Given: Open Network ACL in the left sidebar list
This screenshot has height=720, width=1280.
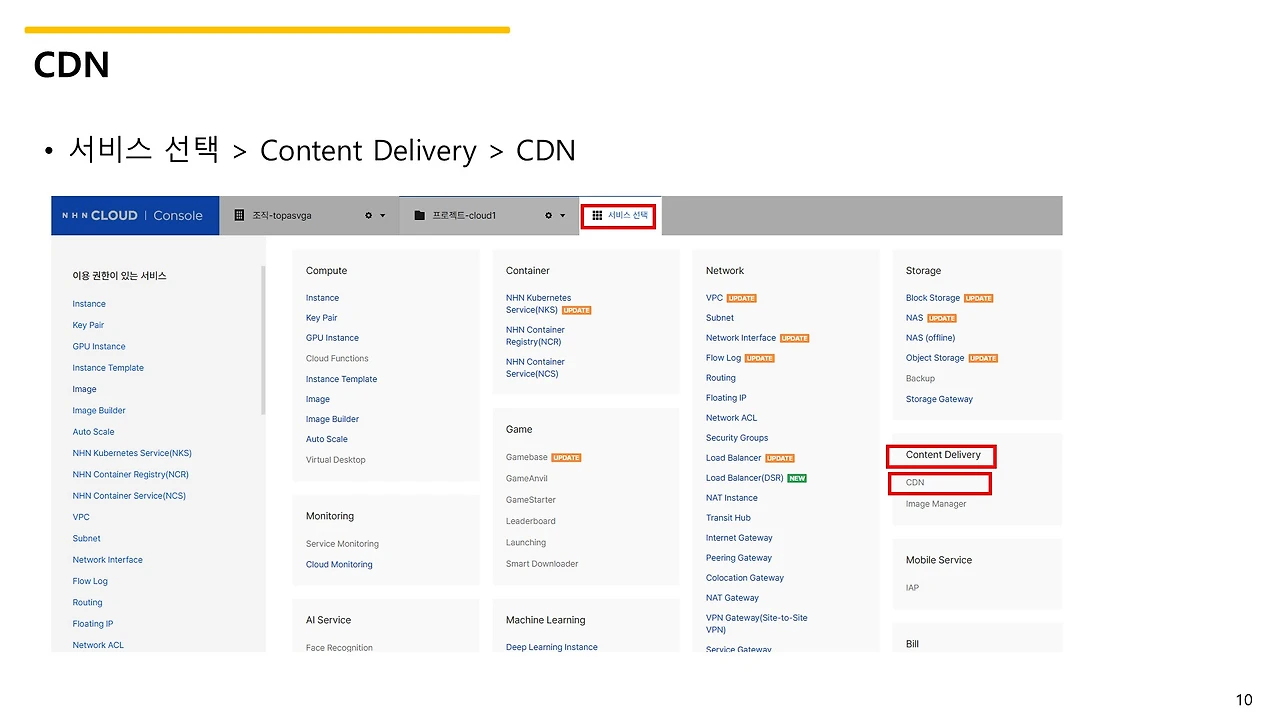Looking at the screenshot, I should (x=98, y=645).
